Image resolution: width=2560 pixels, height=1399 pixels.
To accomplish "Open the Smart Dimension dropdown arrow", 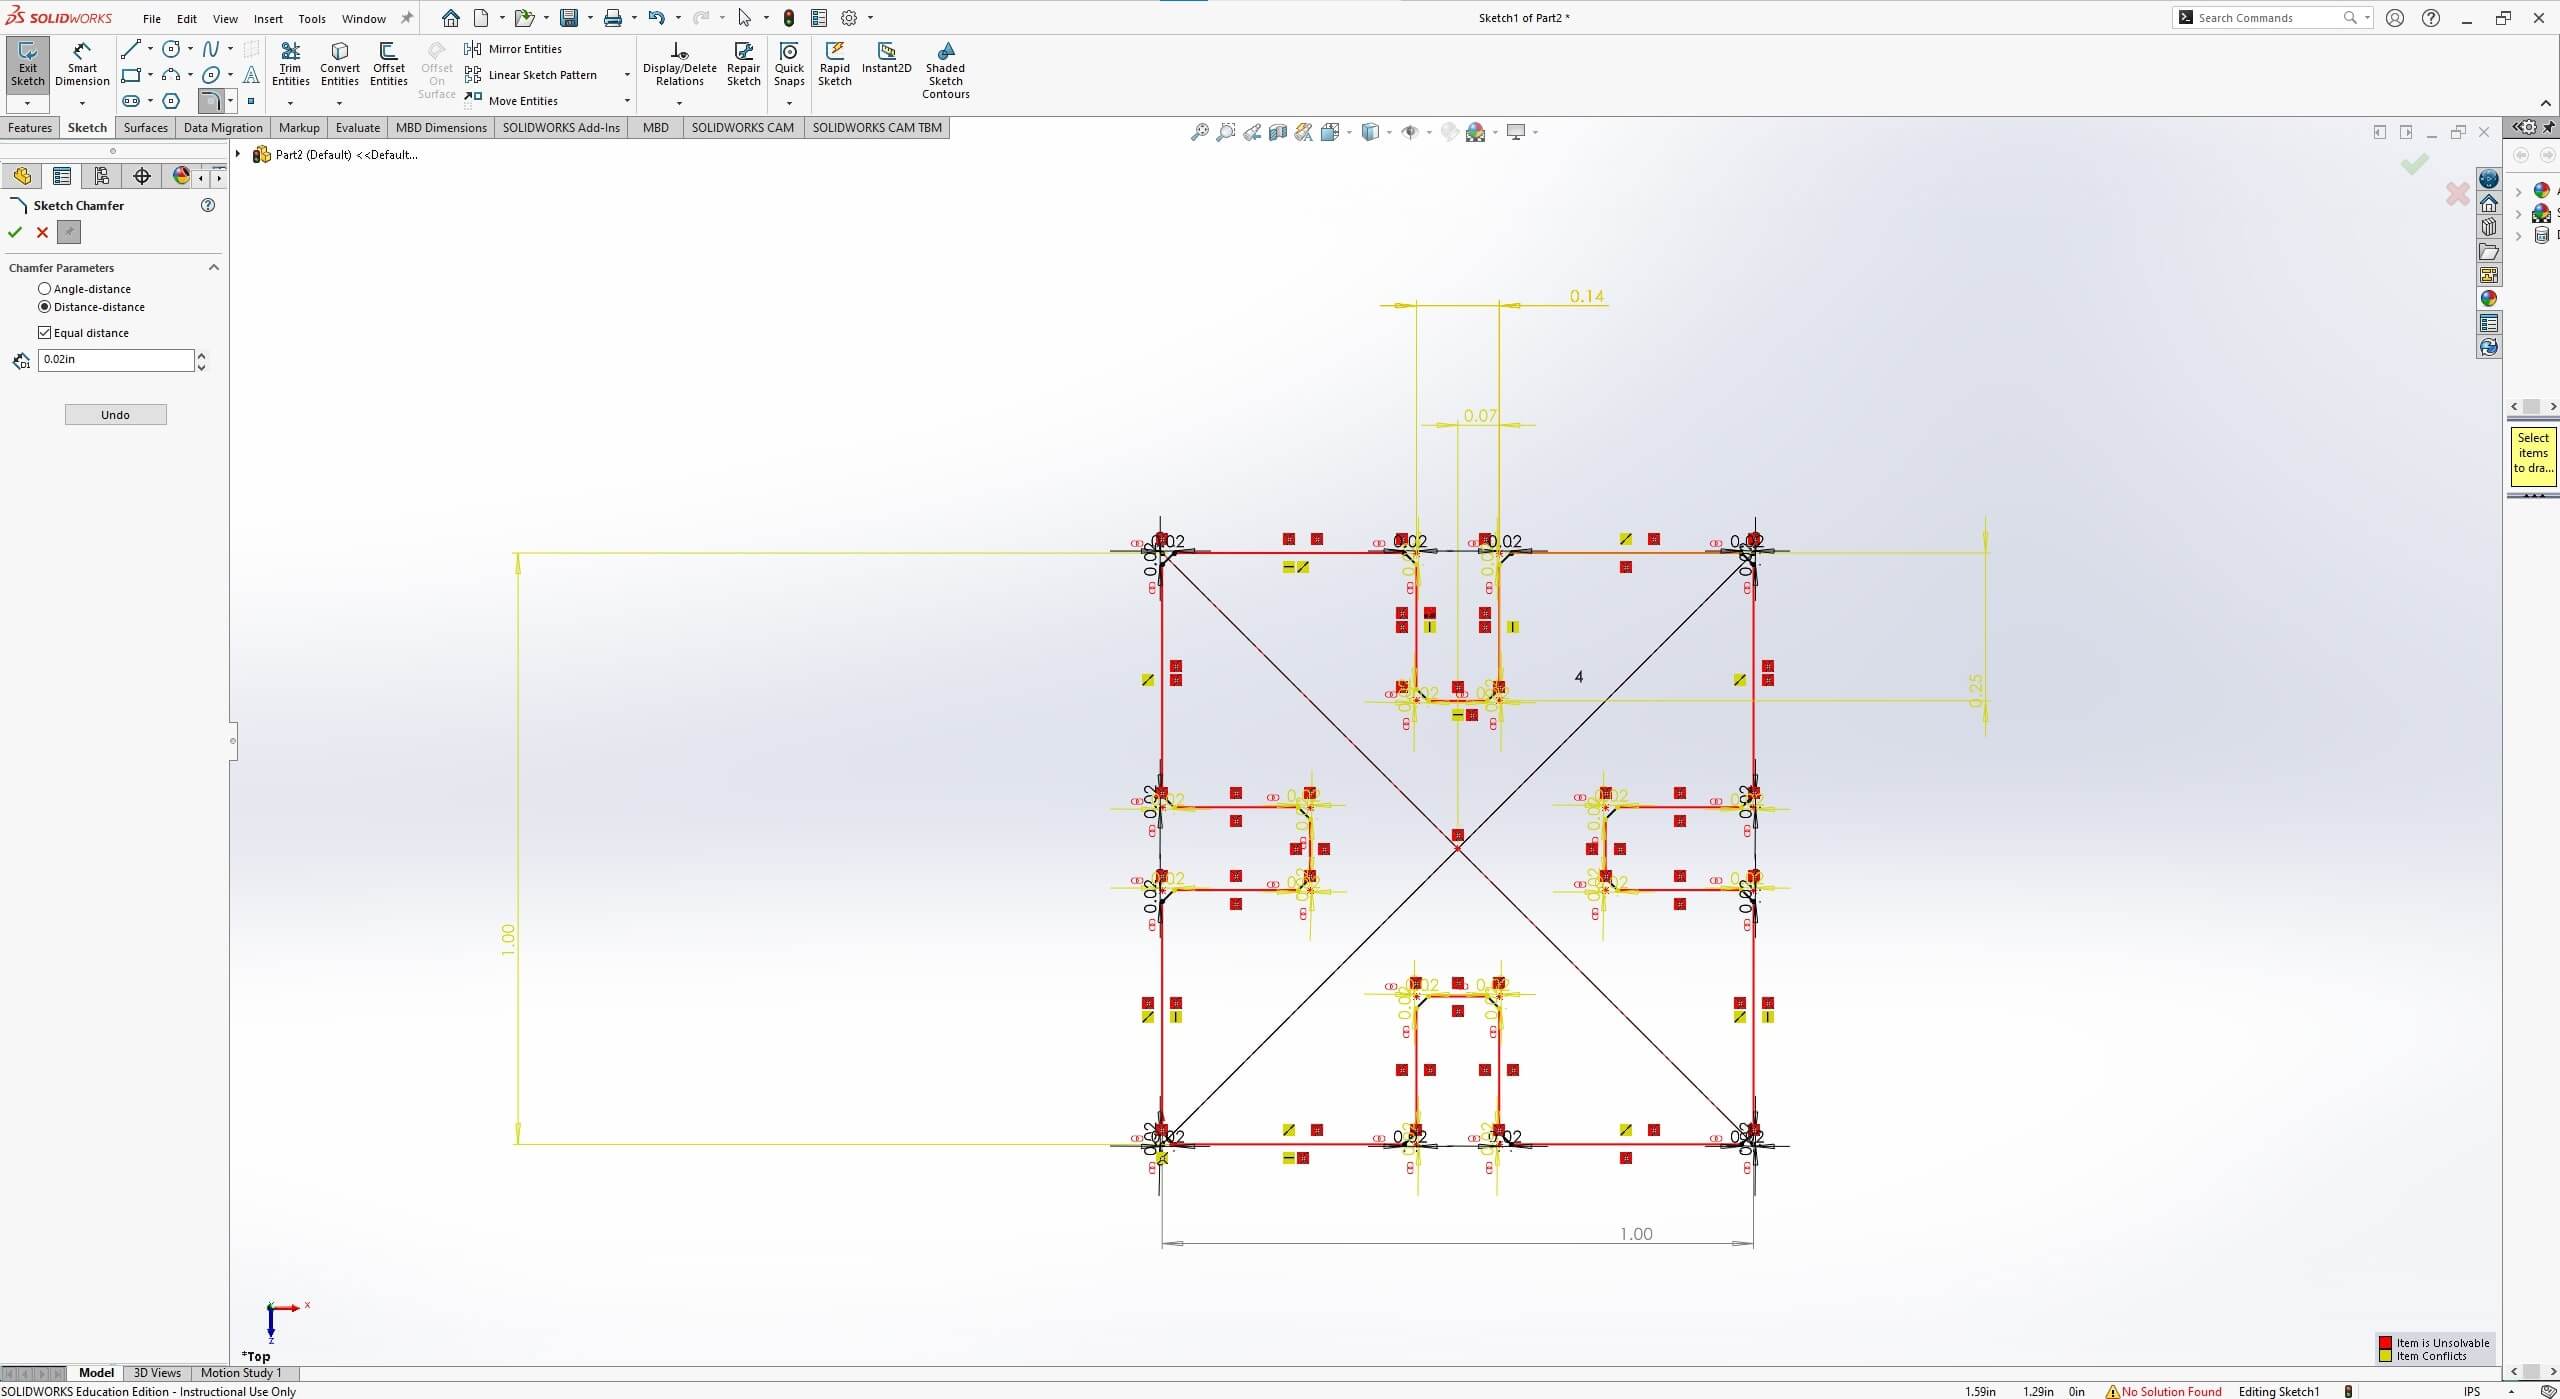I will click(x=82, y=103).
